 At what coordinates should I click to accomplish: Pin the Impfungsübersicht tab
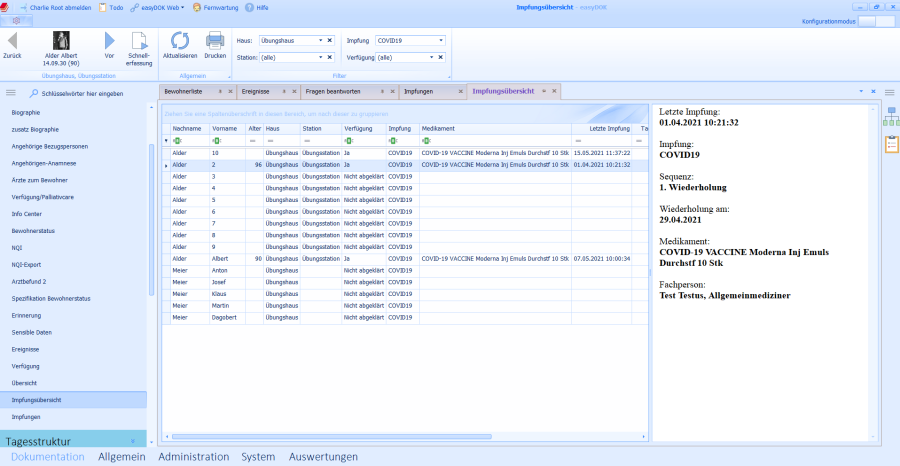(542, 91)
